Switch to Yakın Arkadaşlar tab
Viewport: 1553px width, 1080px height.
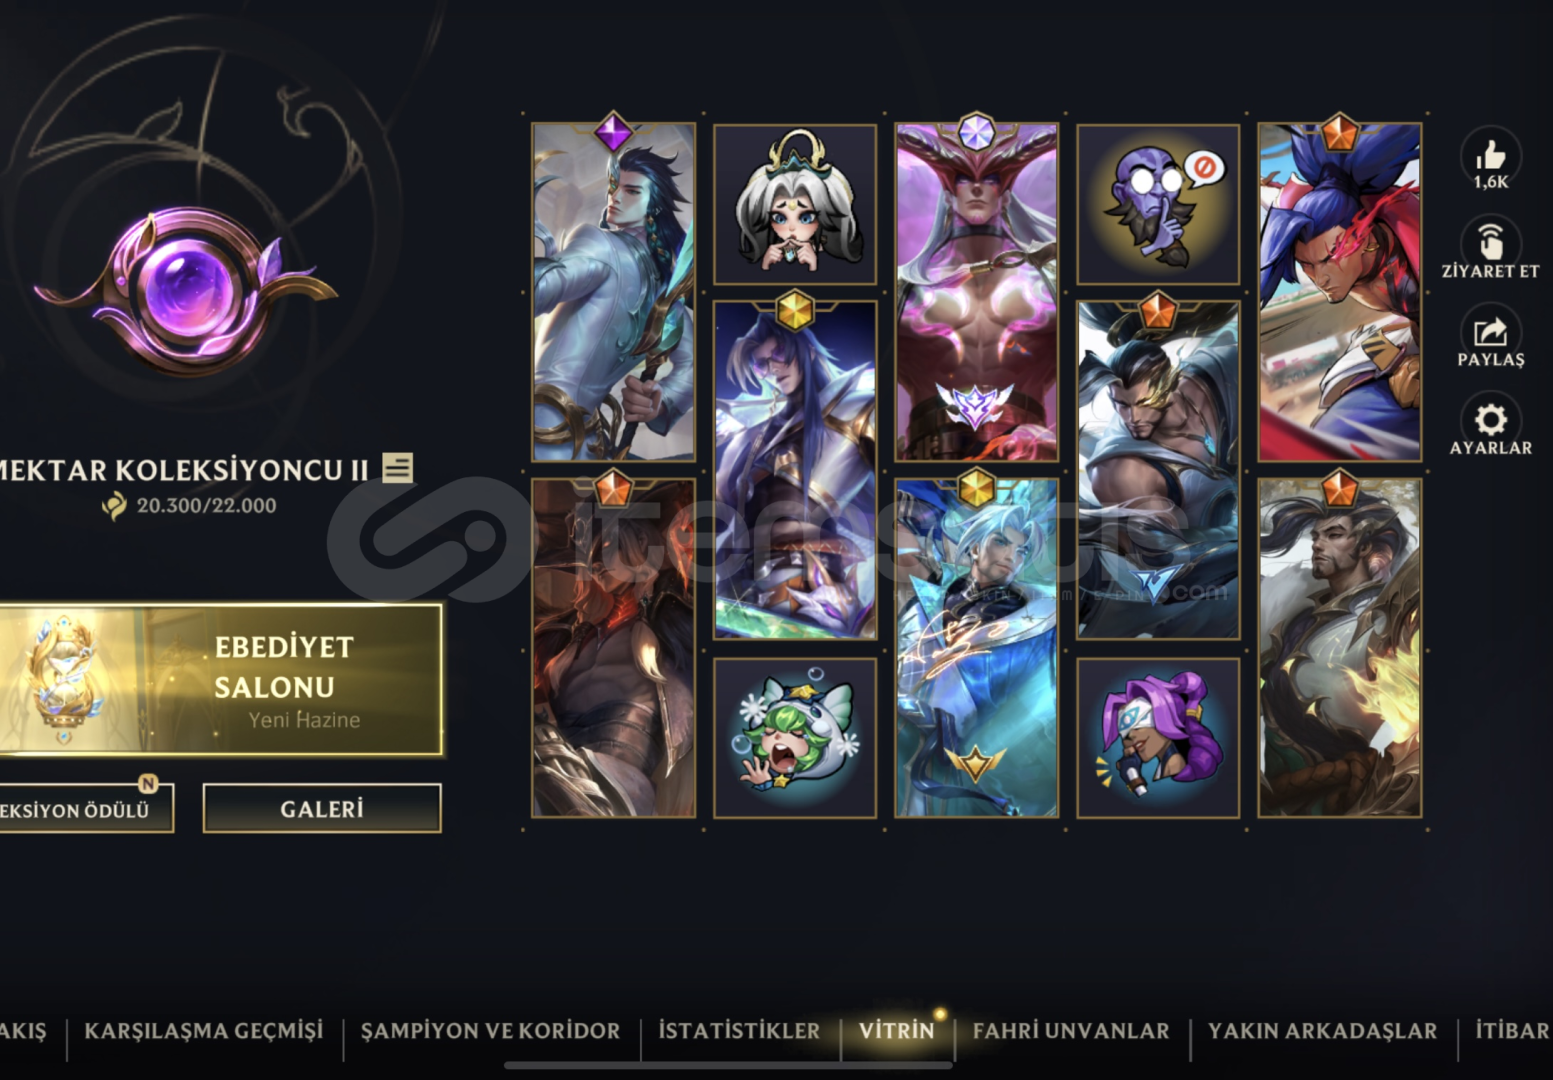click(x=1322, y=1031)
